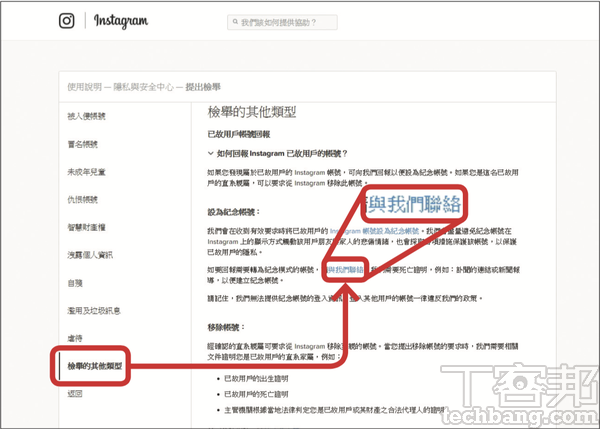
Task: Select sidebar item 自殘
Action: click(75, 283)
